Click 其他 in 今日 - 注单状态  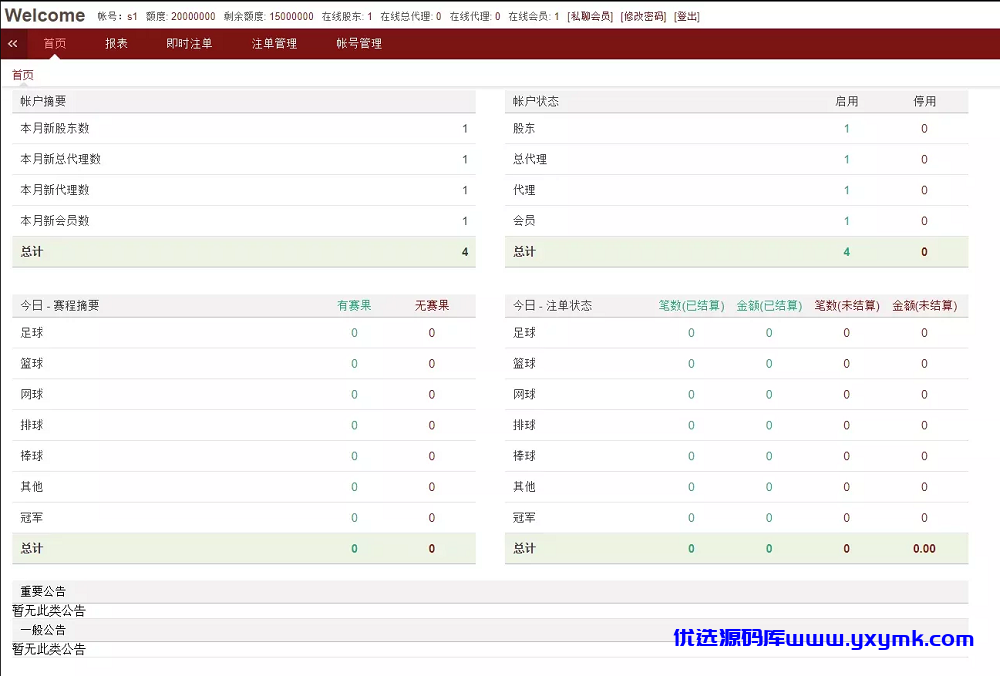(524, 487)
